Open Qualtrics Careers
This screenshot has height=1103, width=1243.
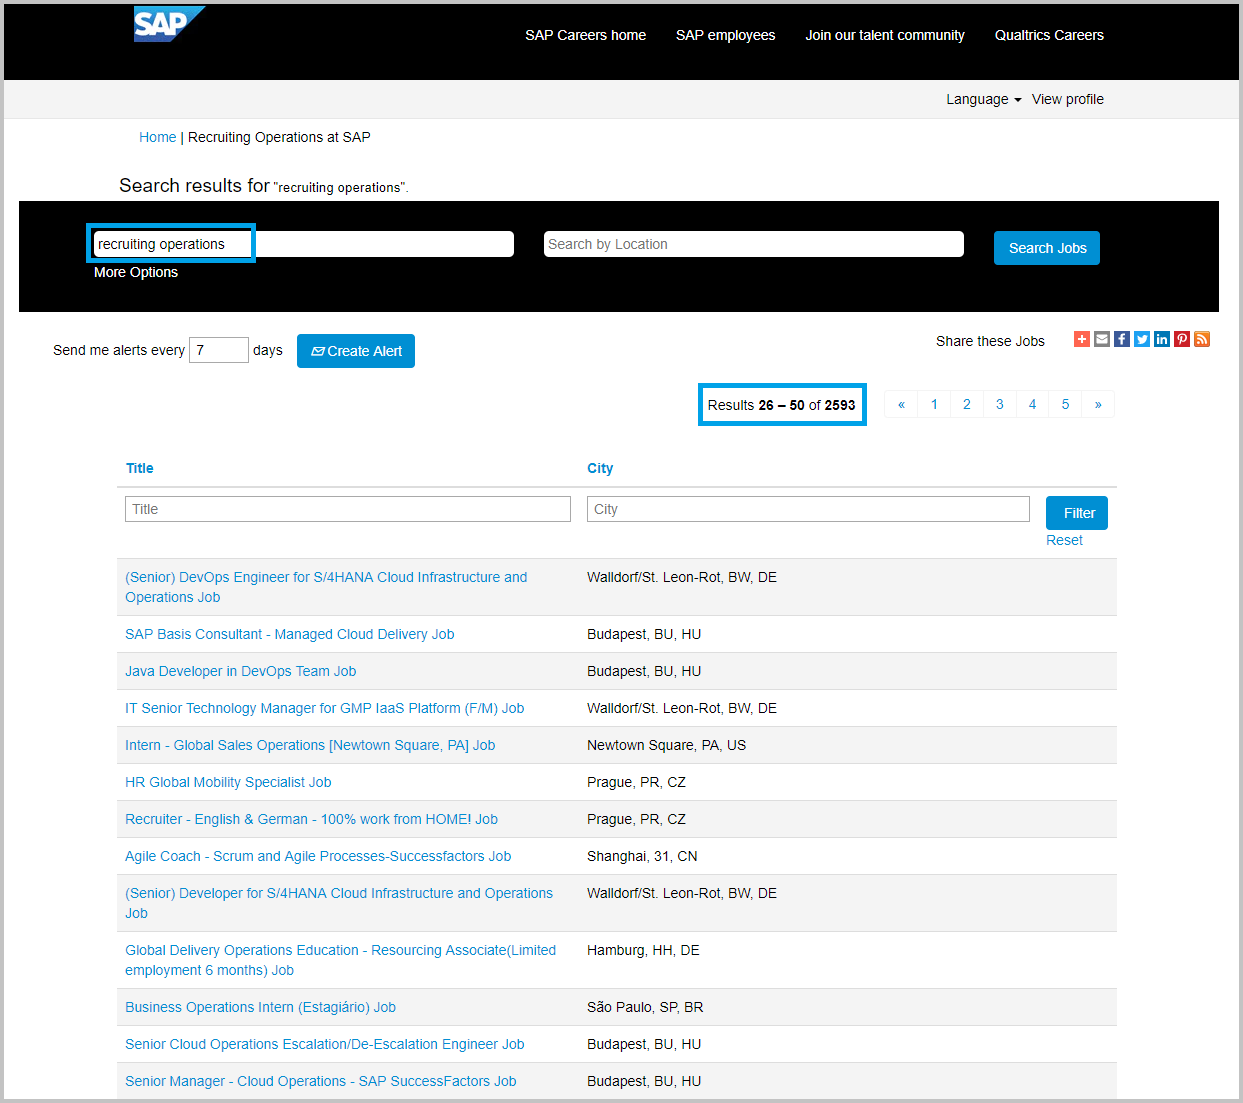tap(1049, 35)
